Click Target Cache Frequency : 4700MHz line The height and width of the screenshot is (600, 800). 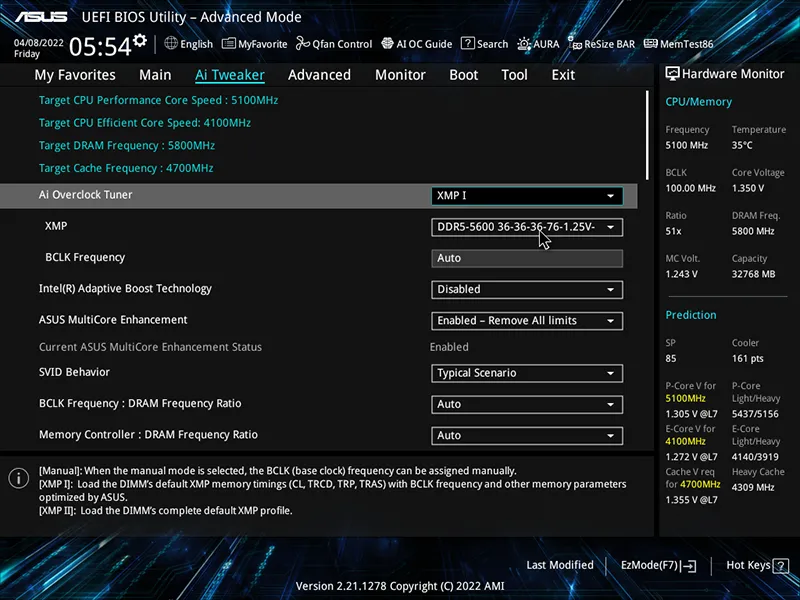[x=126, y=168]
